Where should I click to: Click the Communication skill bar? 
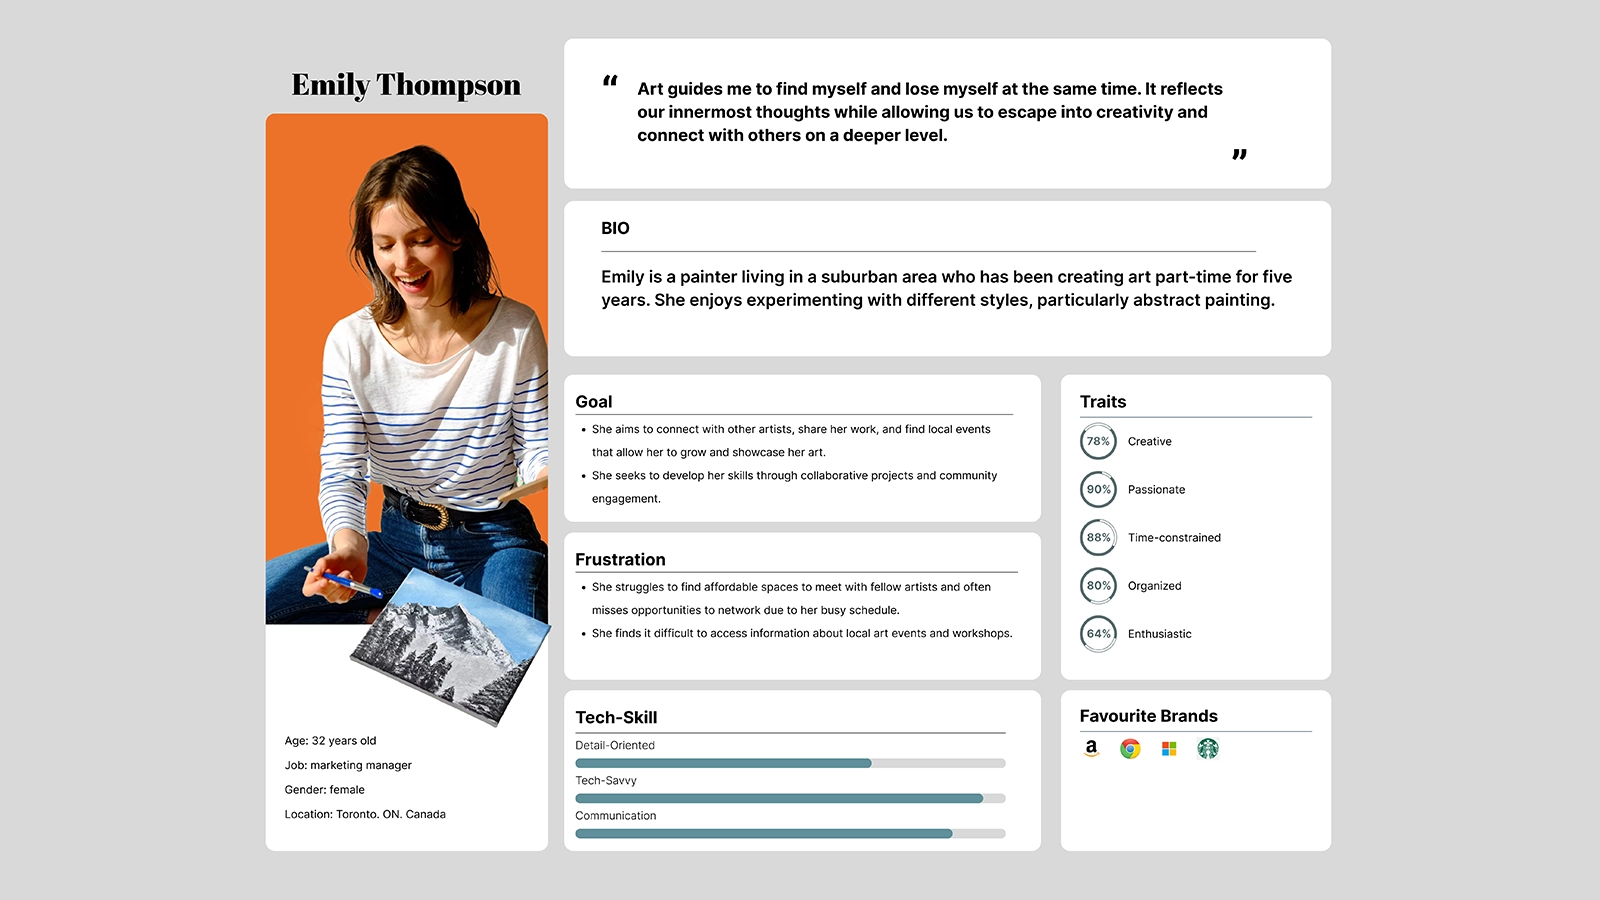pyautogui.click(x=790, y=833)
